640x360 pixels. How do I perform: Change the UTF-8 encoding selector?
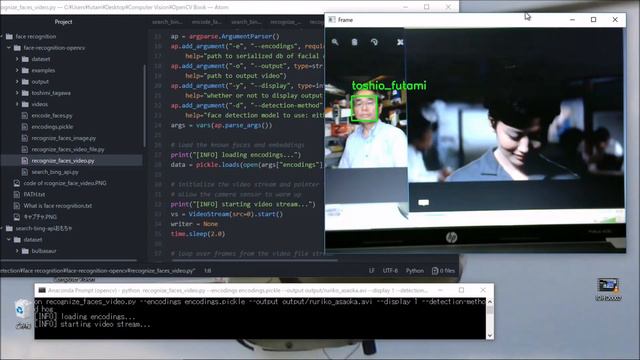[390, 271]
